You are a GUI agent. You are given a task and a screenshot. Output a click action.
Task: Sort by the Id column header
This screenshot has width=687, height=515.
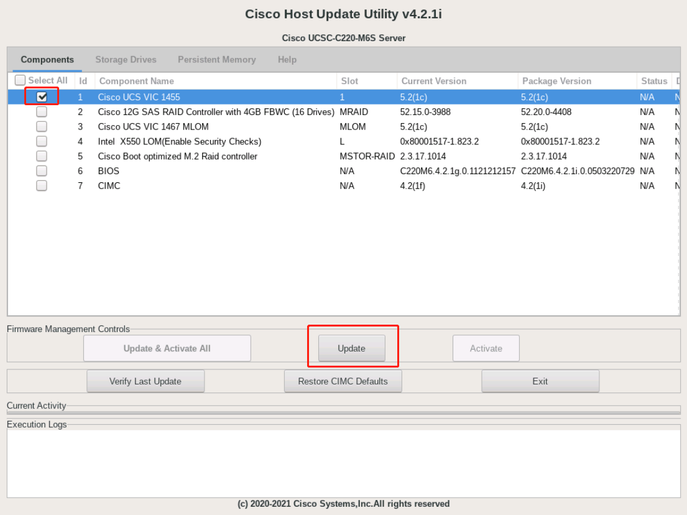pos(83,81)
